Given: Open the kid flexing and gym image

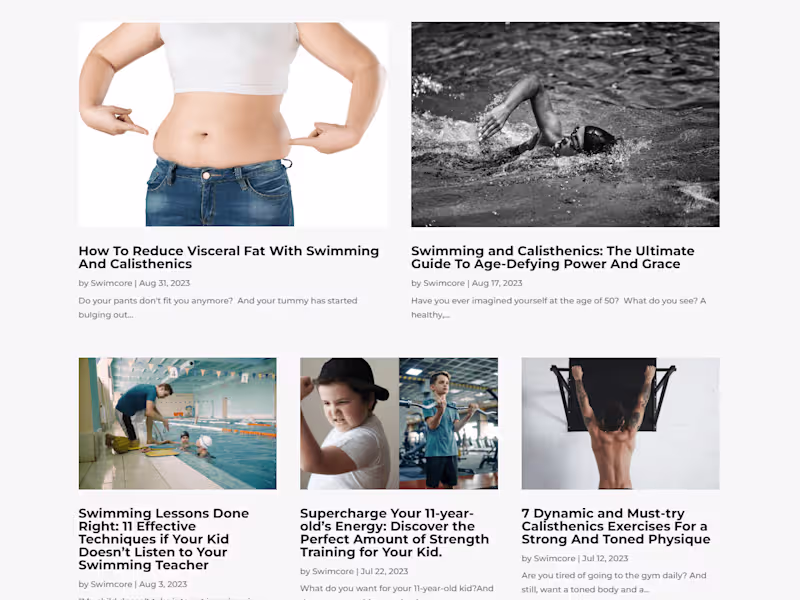Looking at the screenshot, I should [x=399, y=423].
